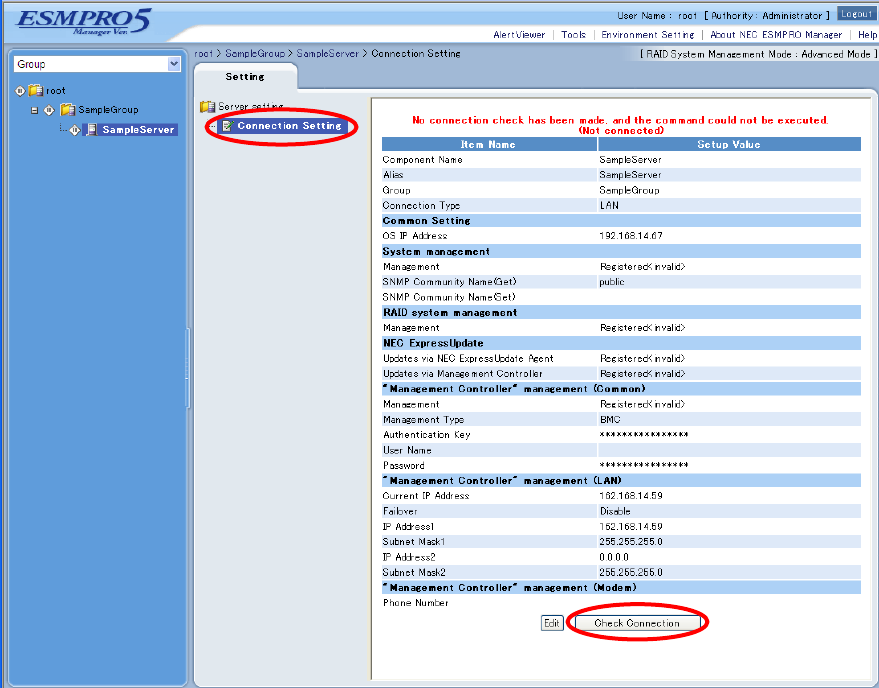Screen dimensions: 879x688
Task: Click the Setup Value column header
Action: click(x=729, y=145)
